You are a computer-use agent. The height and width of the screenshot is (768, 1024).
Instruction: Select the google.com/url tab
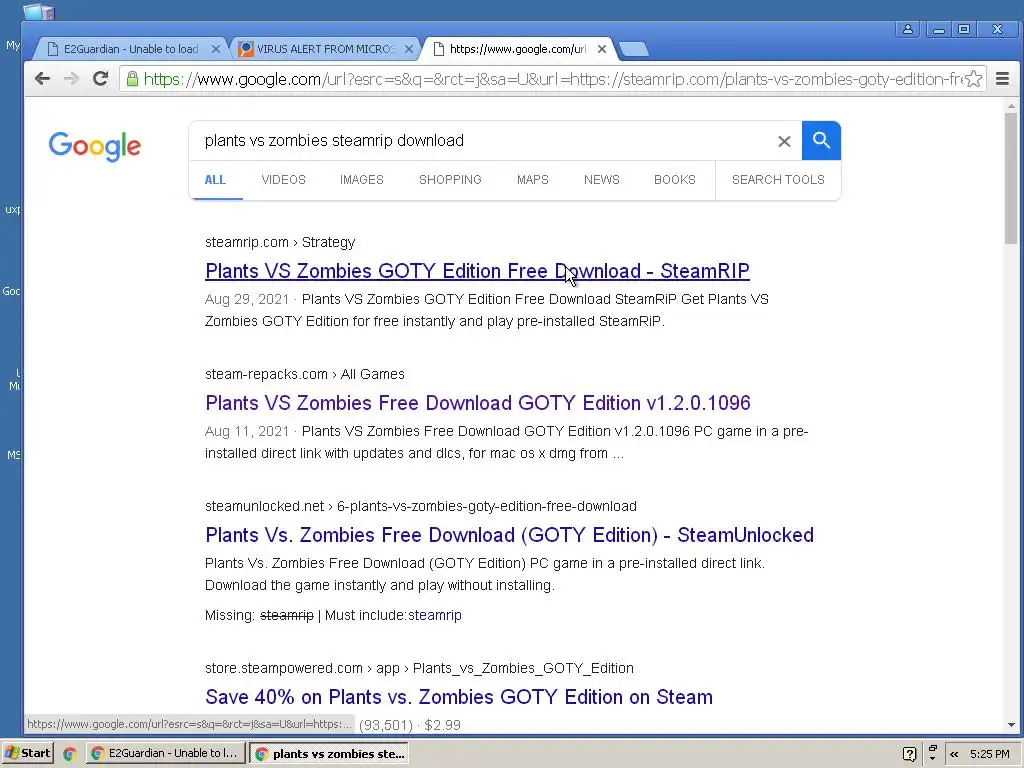point(518,49)
